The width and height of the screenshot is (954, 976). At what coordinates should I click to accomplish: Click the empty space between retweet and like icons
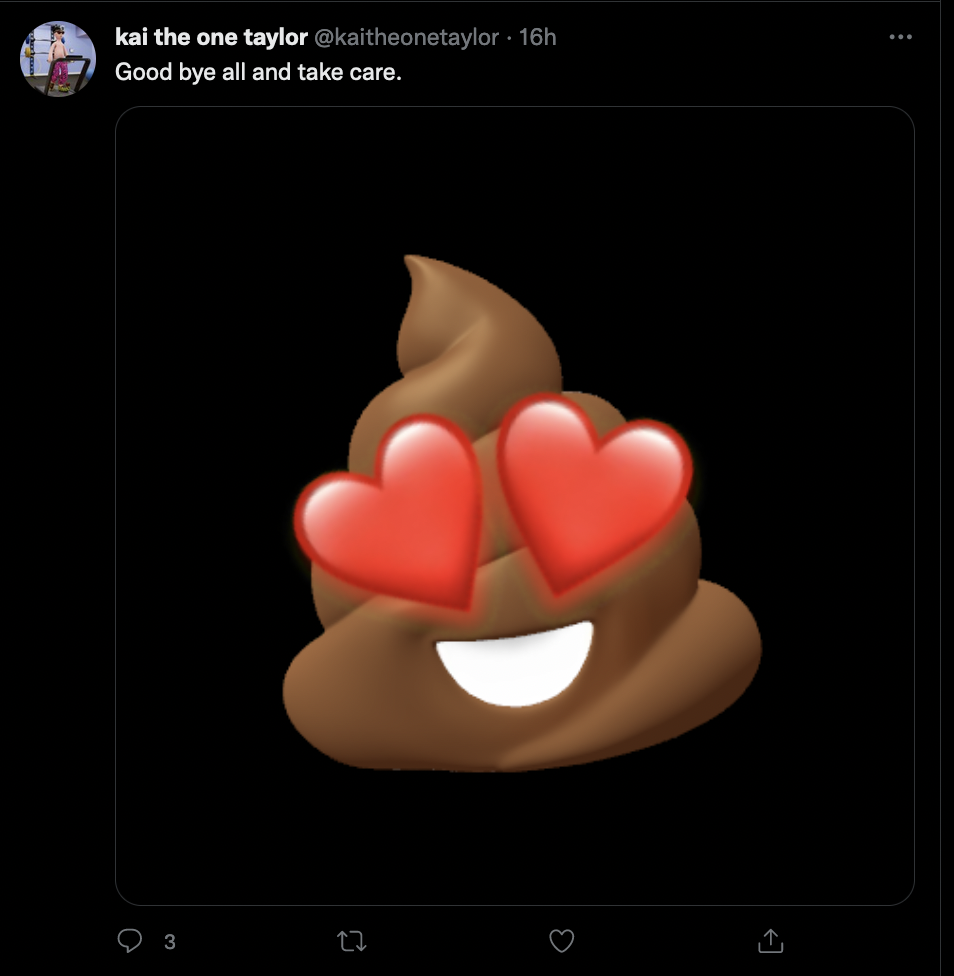pyautogui.click(x=456, y=941)
